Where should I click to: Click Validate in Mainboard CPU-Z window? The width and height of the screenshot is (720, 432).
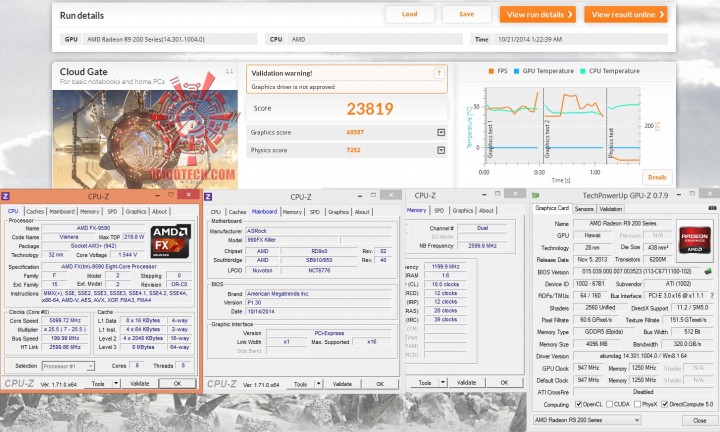[342, 384]
